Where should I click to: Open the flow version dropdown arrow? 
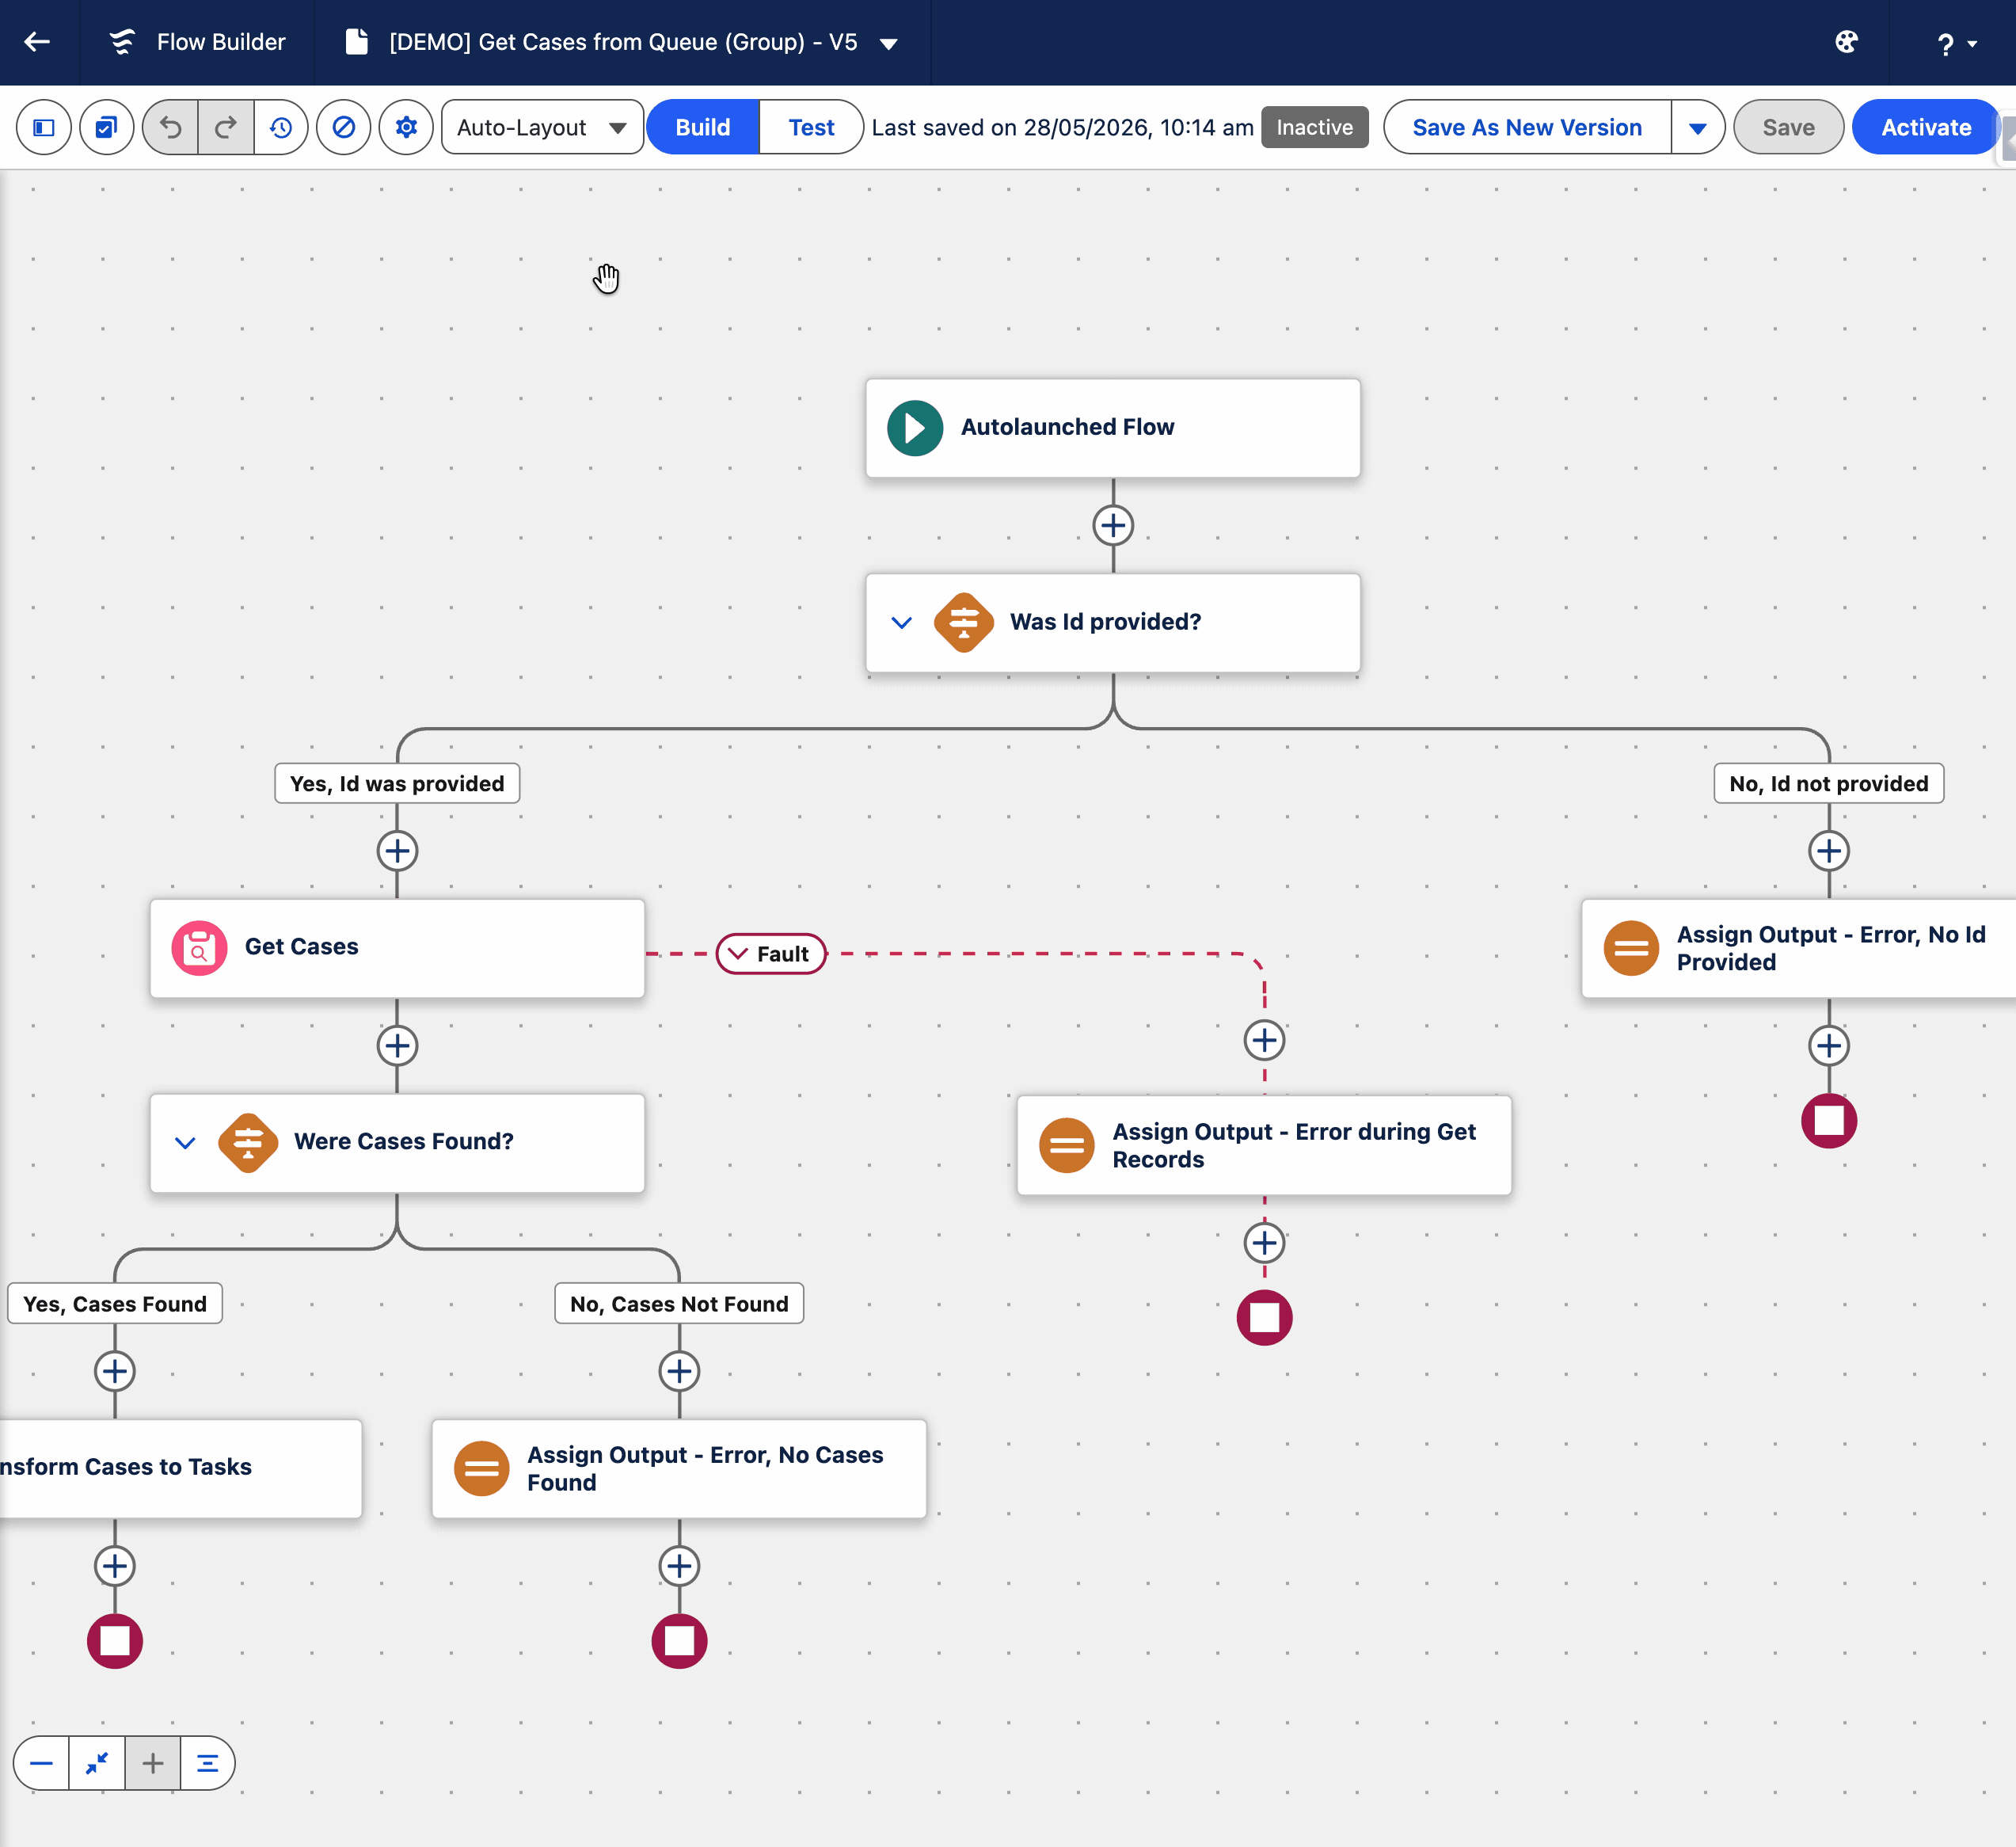[x=888, y=43]
